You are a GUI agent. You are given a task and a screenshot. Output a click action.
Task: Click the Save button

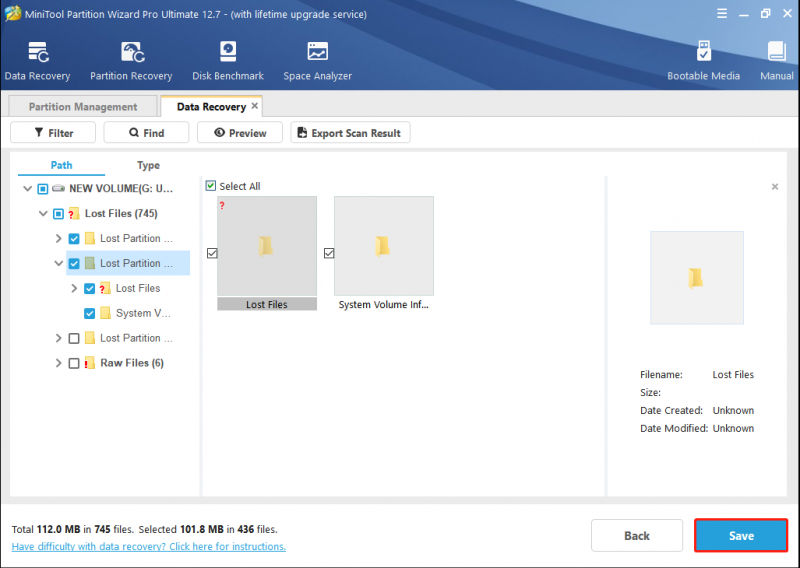(x=741, y=535)
